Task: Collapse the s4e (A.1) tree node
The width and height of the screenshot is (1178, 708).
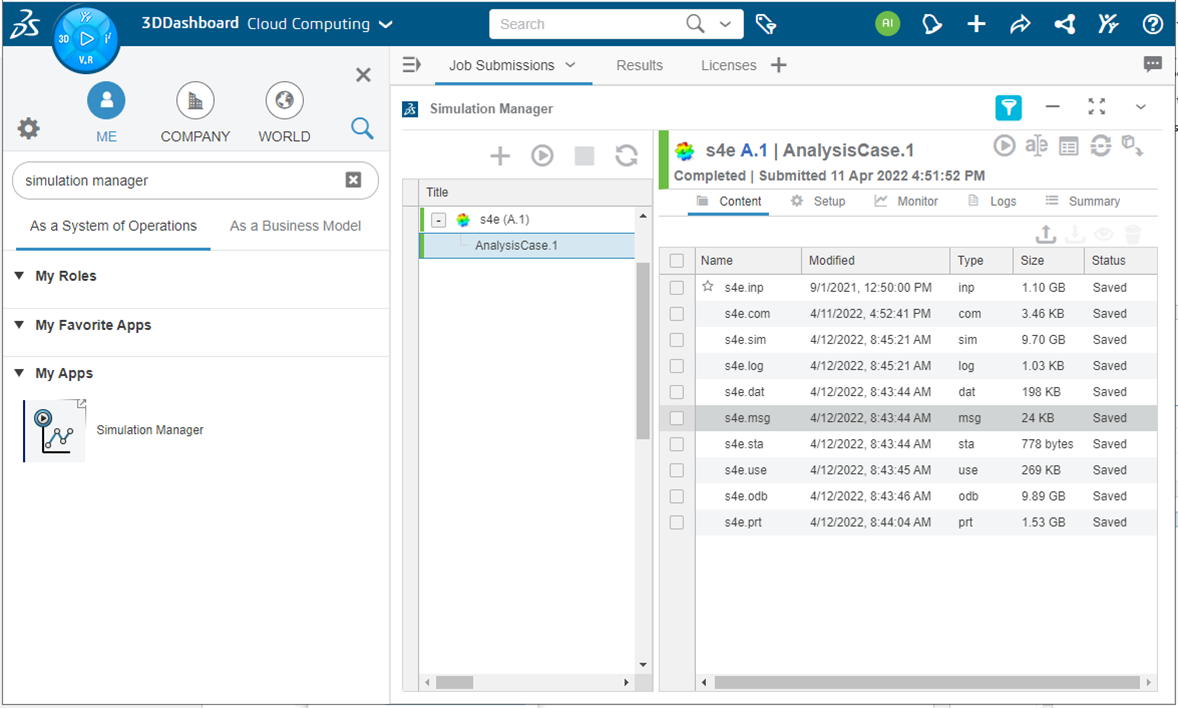Action: click(x=438, y=220)
